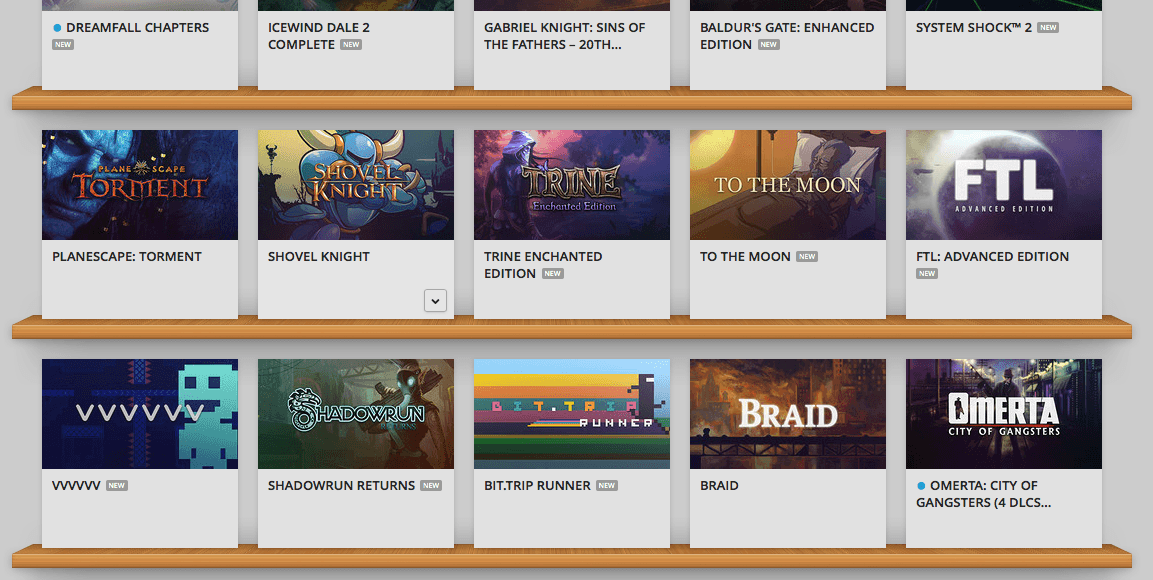Click the blue update dot beside Omerta

tap(921, 486)
